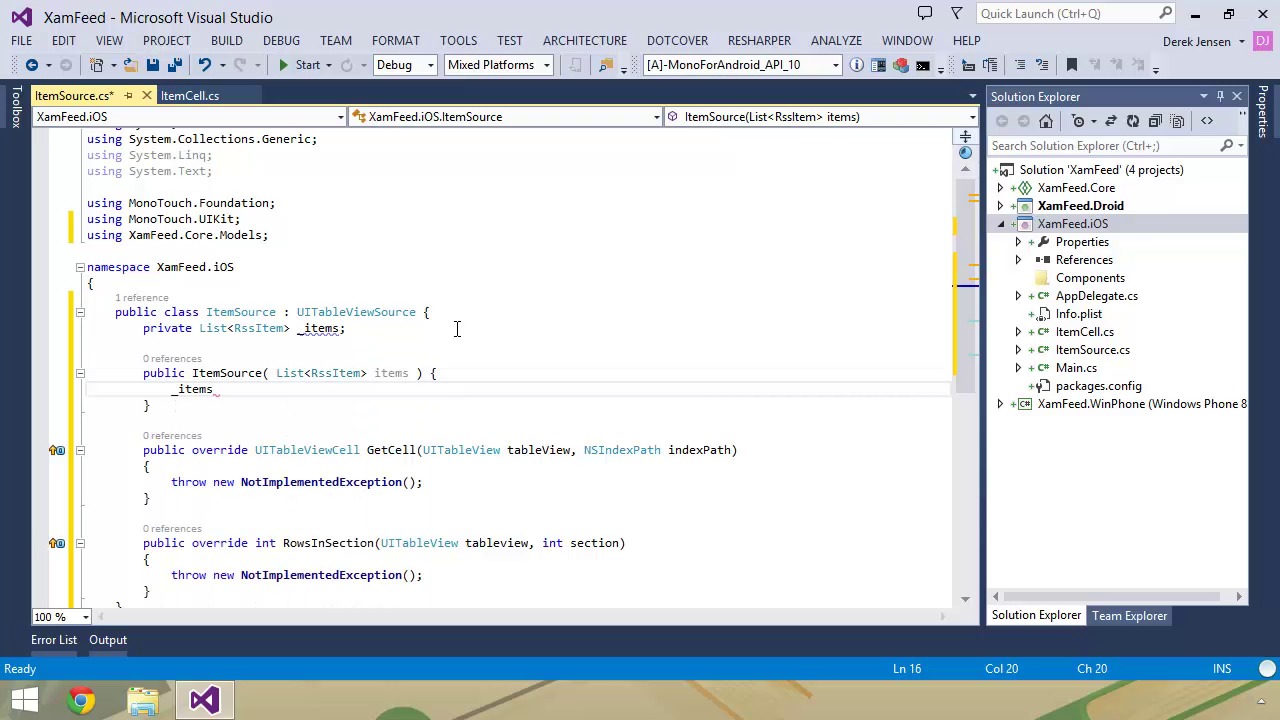Open the Android Emulator Manager icon
1280x720 pixels.
pos(879,65)
